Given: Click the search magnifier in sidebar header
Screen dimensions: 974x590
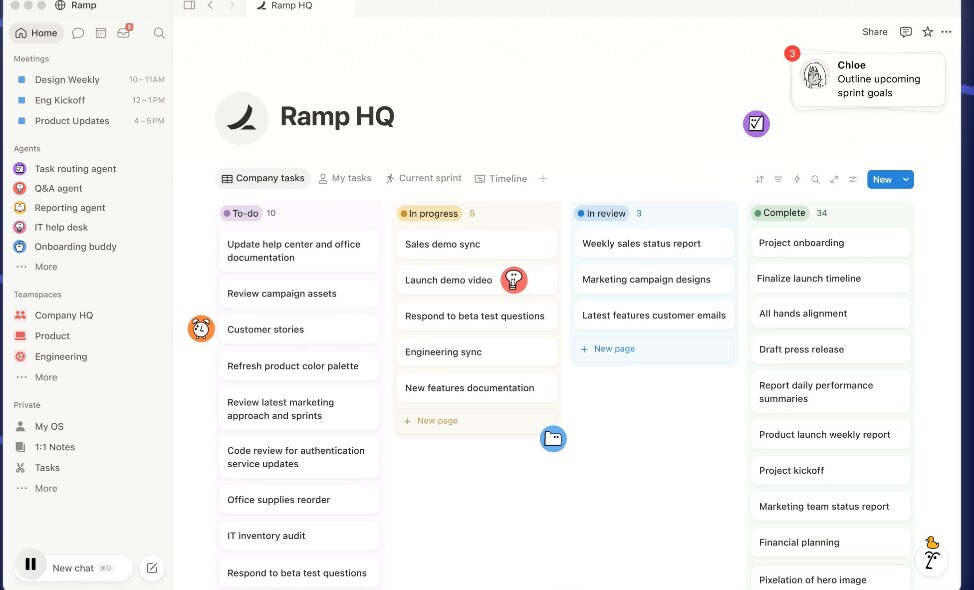Looking at the screenshot, I should [x=159, y=33].
